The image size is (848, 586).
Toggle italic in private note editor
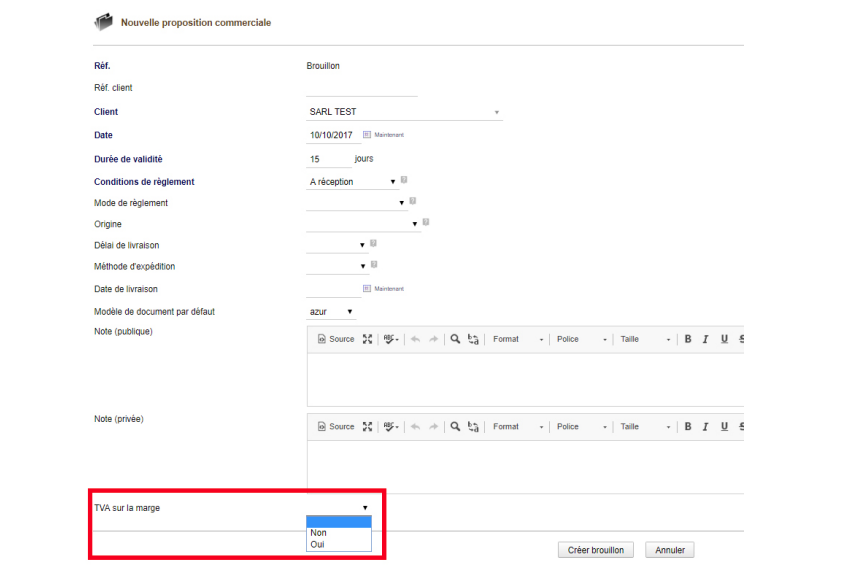point(705,427)
